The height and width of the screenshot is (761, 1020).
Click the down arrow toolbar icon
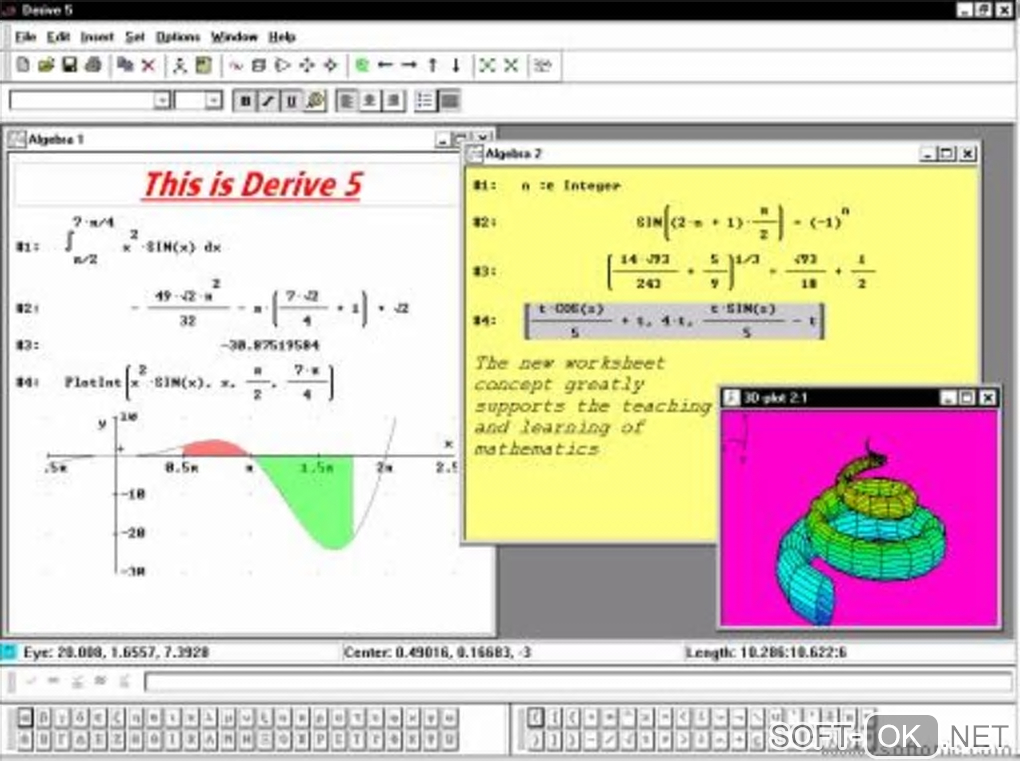click(456, 65)
